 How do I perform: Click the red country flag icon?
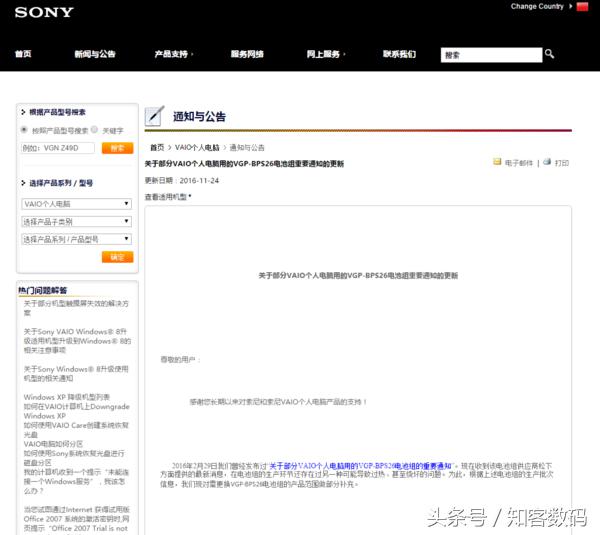coord(582,7)
